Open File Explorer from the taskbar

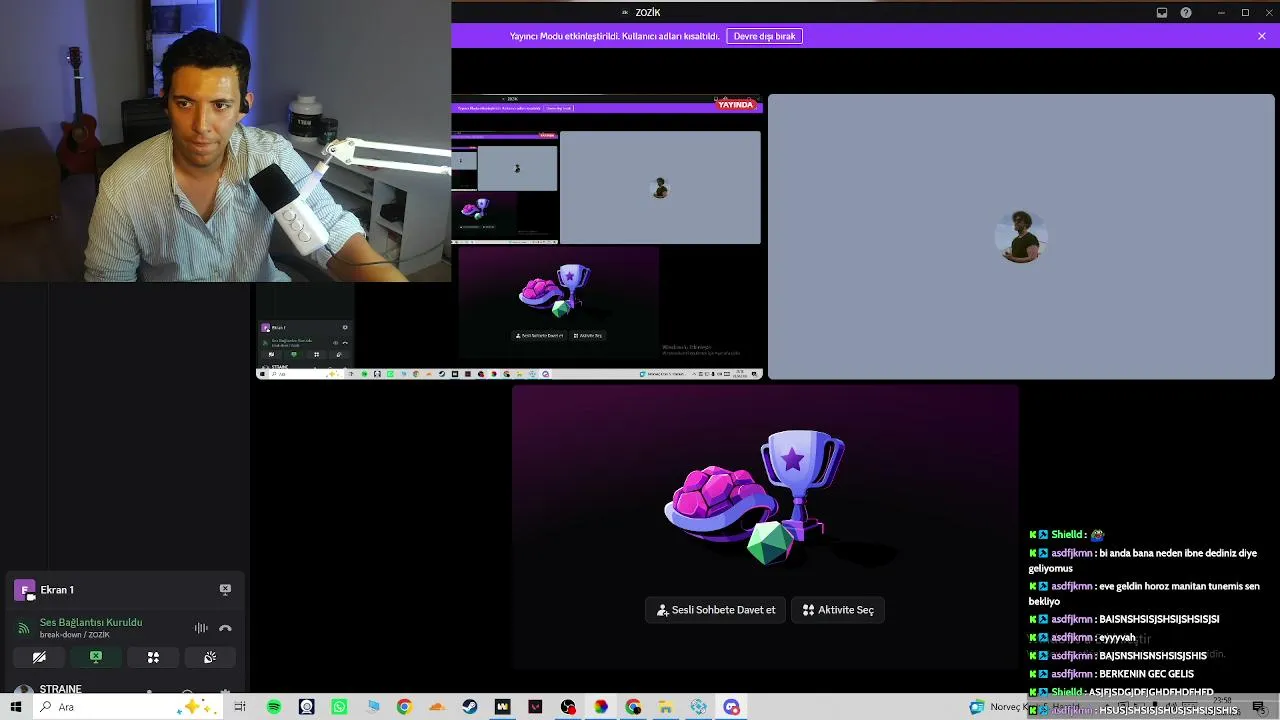coord(665,707)
